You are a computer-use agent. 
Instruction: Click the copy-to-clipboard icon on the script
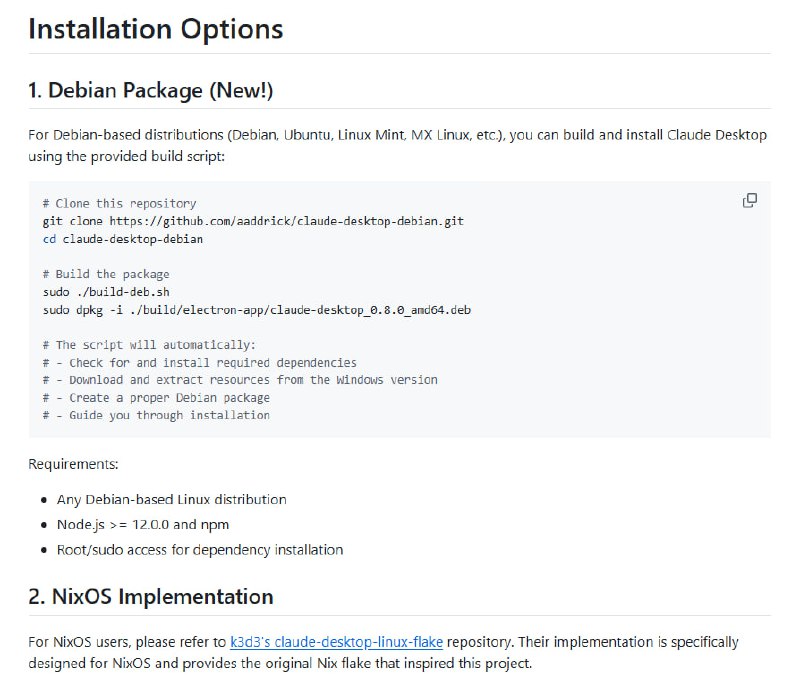750,201
